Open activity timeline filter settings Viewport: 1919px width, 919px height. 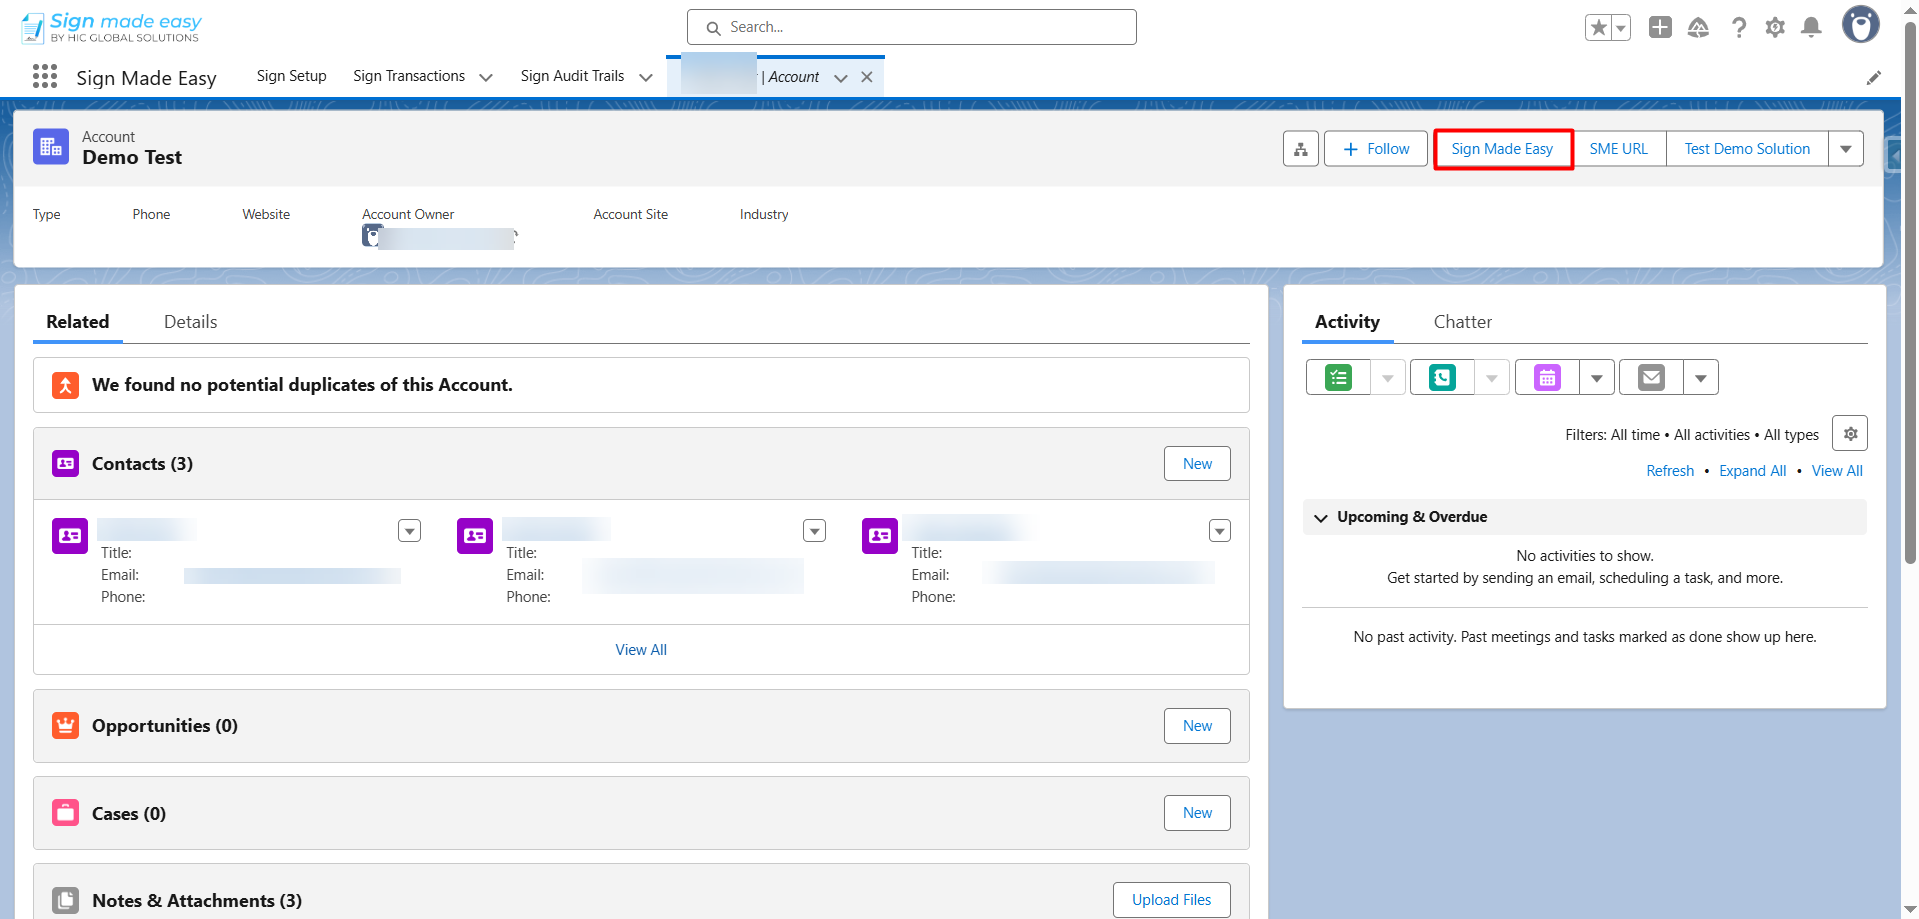pos(1850,434)
